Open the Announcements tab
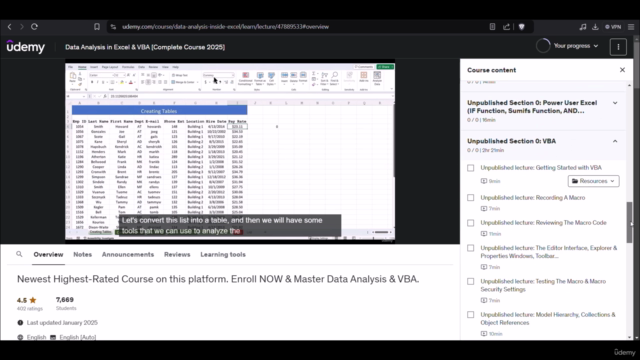 coord(128,254)
